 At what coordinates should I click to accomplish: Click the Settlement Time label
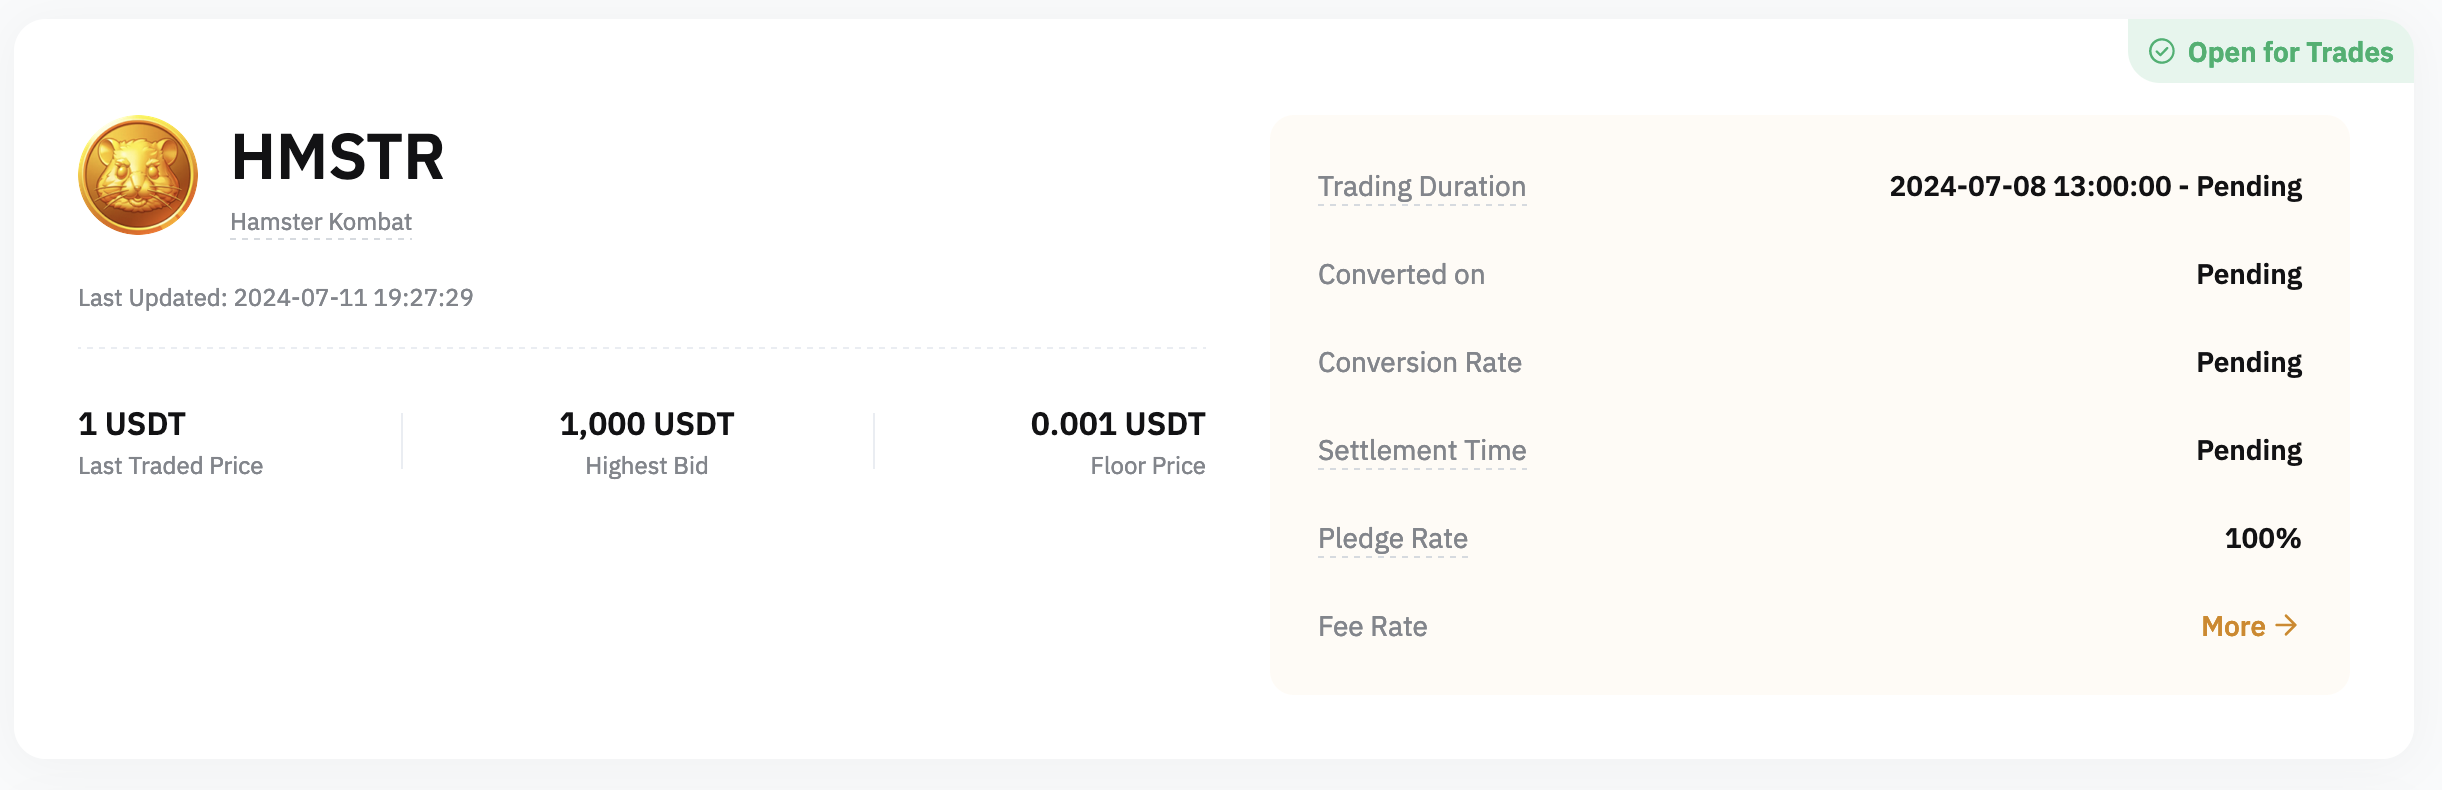[x=1421, y=450]
